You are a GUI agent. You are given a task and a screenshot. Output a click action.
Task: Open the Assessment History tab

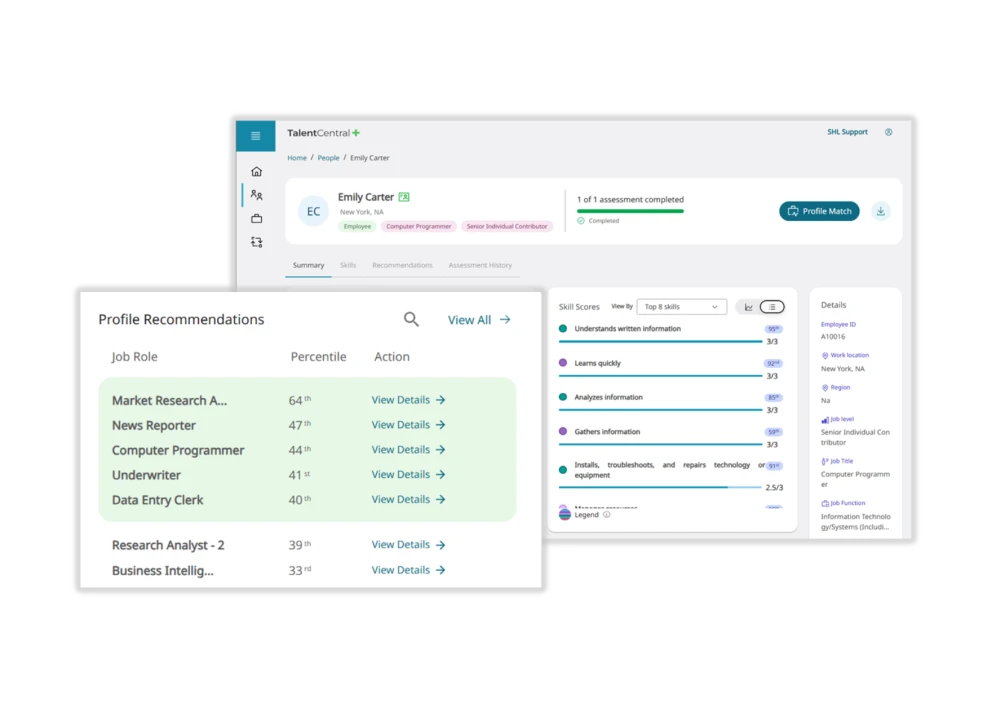click(x=480, y=265)
